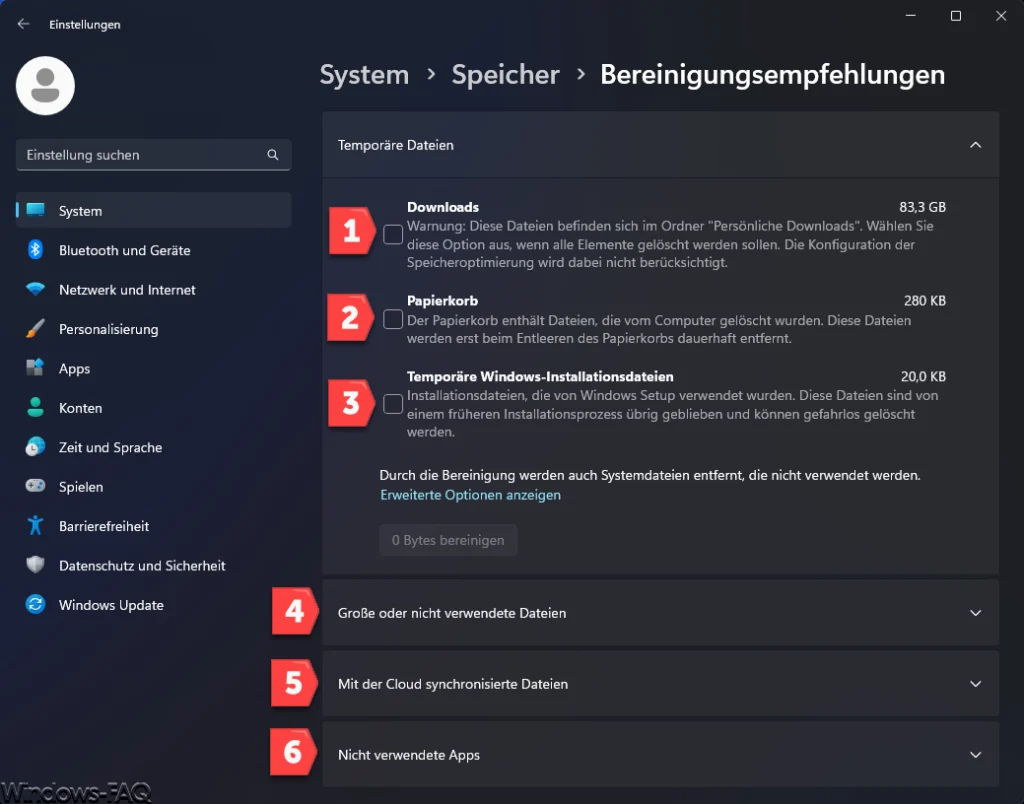Image resolution: width=1024 pixels, height=804 pixels.
Task: Click Temporäre Windows-Installationsdateien heading
Action: point(540,376)
